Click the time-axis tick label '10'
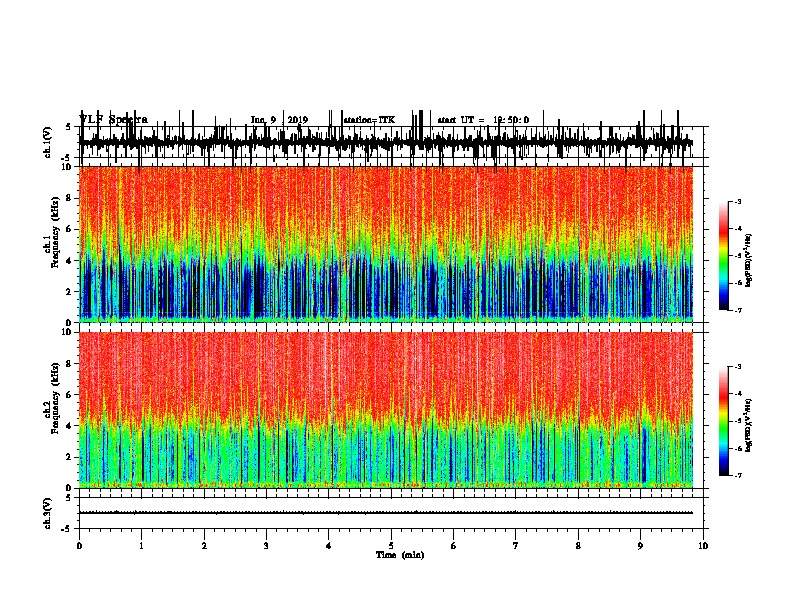This screenshot has height=612, width=792. (x=703, y=546)
